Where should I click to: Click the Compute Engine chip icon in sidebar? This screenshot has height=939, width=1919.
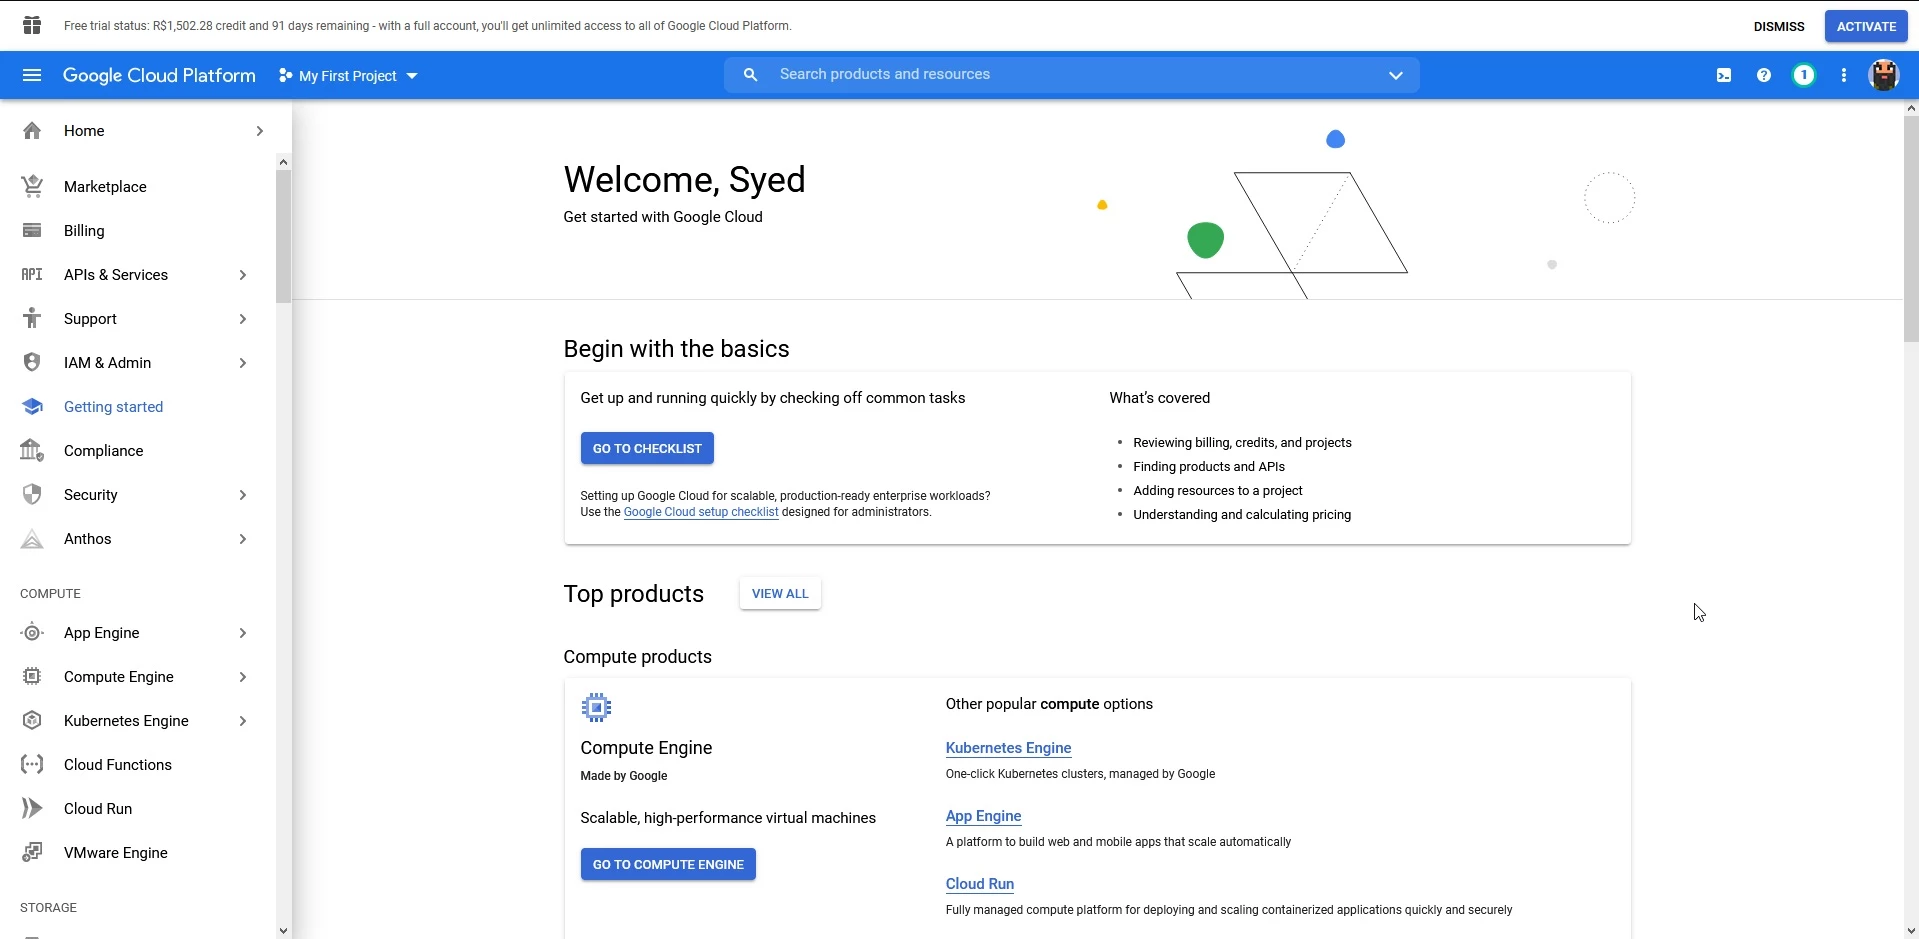[32, 677]
